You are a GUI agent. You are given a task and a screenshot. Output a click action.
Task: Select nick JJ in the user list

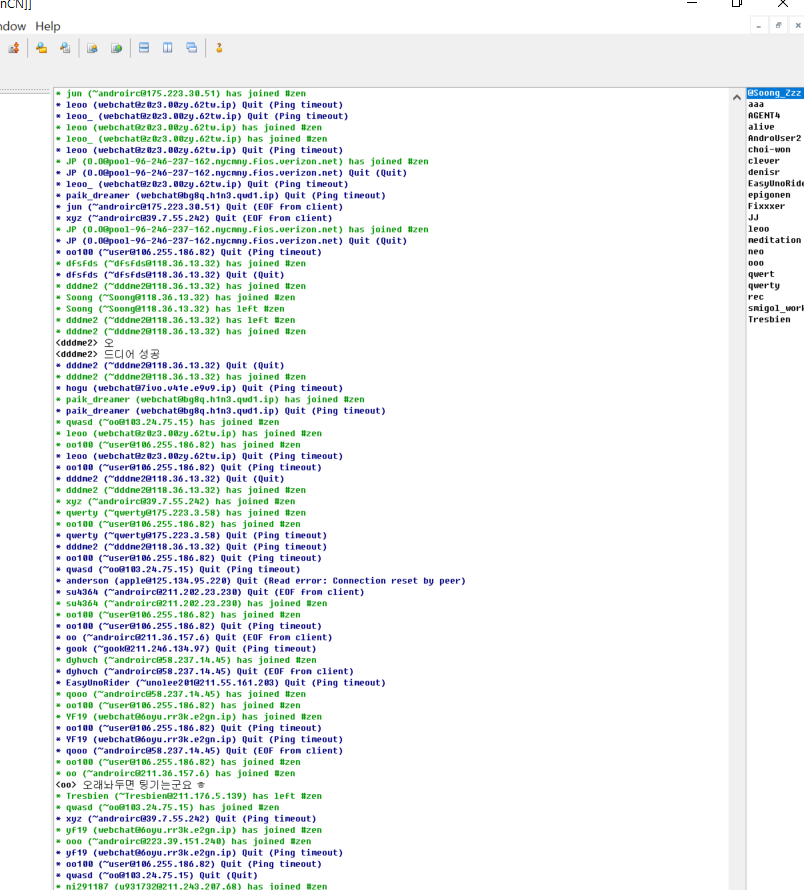click(x=753, y=217)
